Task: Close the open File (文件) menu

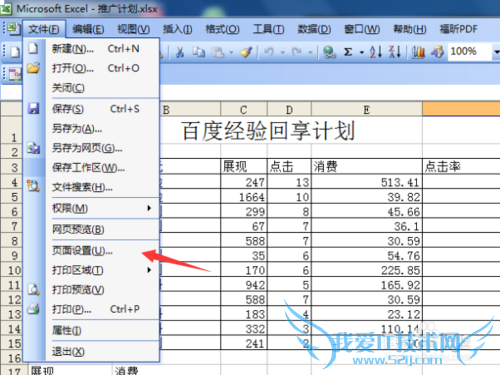Action: 44,29
